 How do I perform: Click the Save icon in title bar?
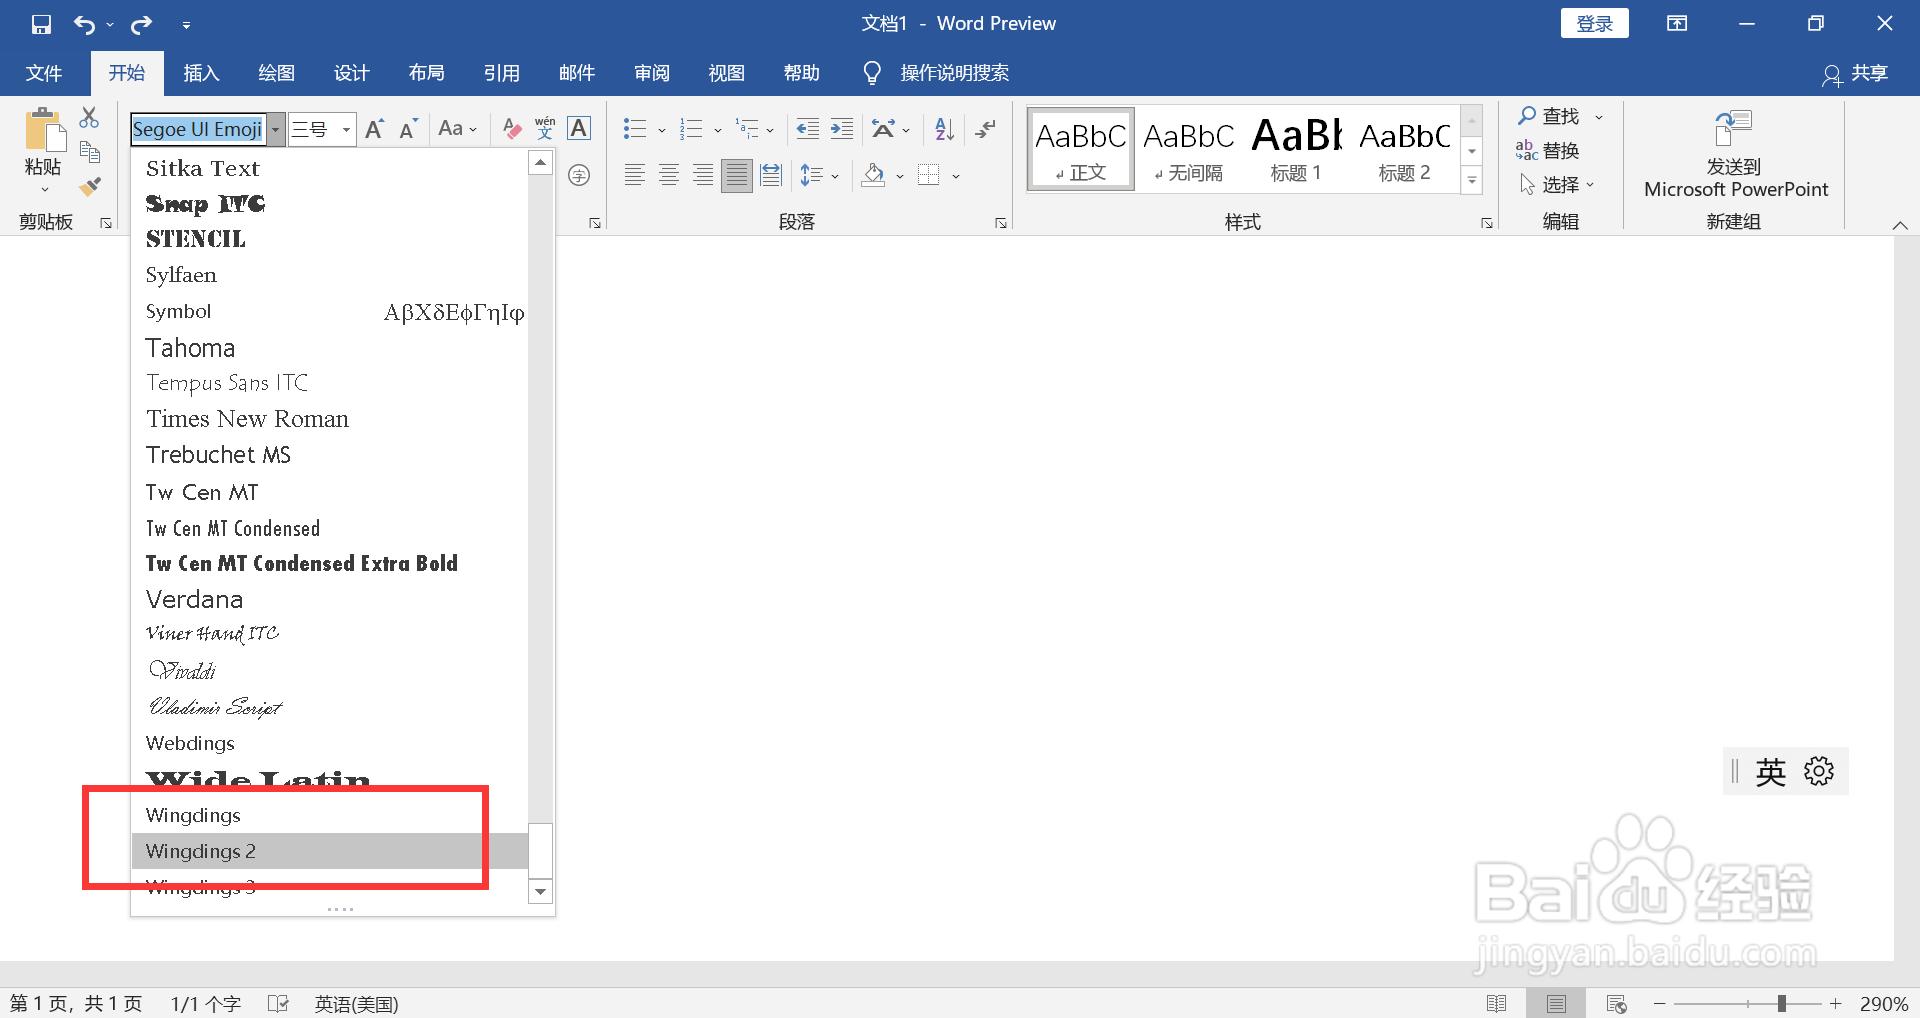tap(41, 24)
